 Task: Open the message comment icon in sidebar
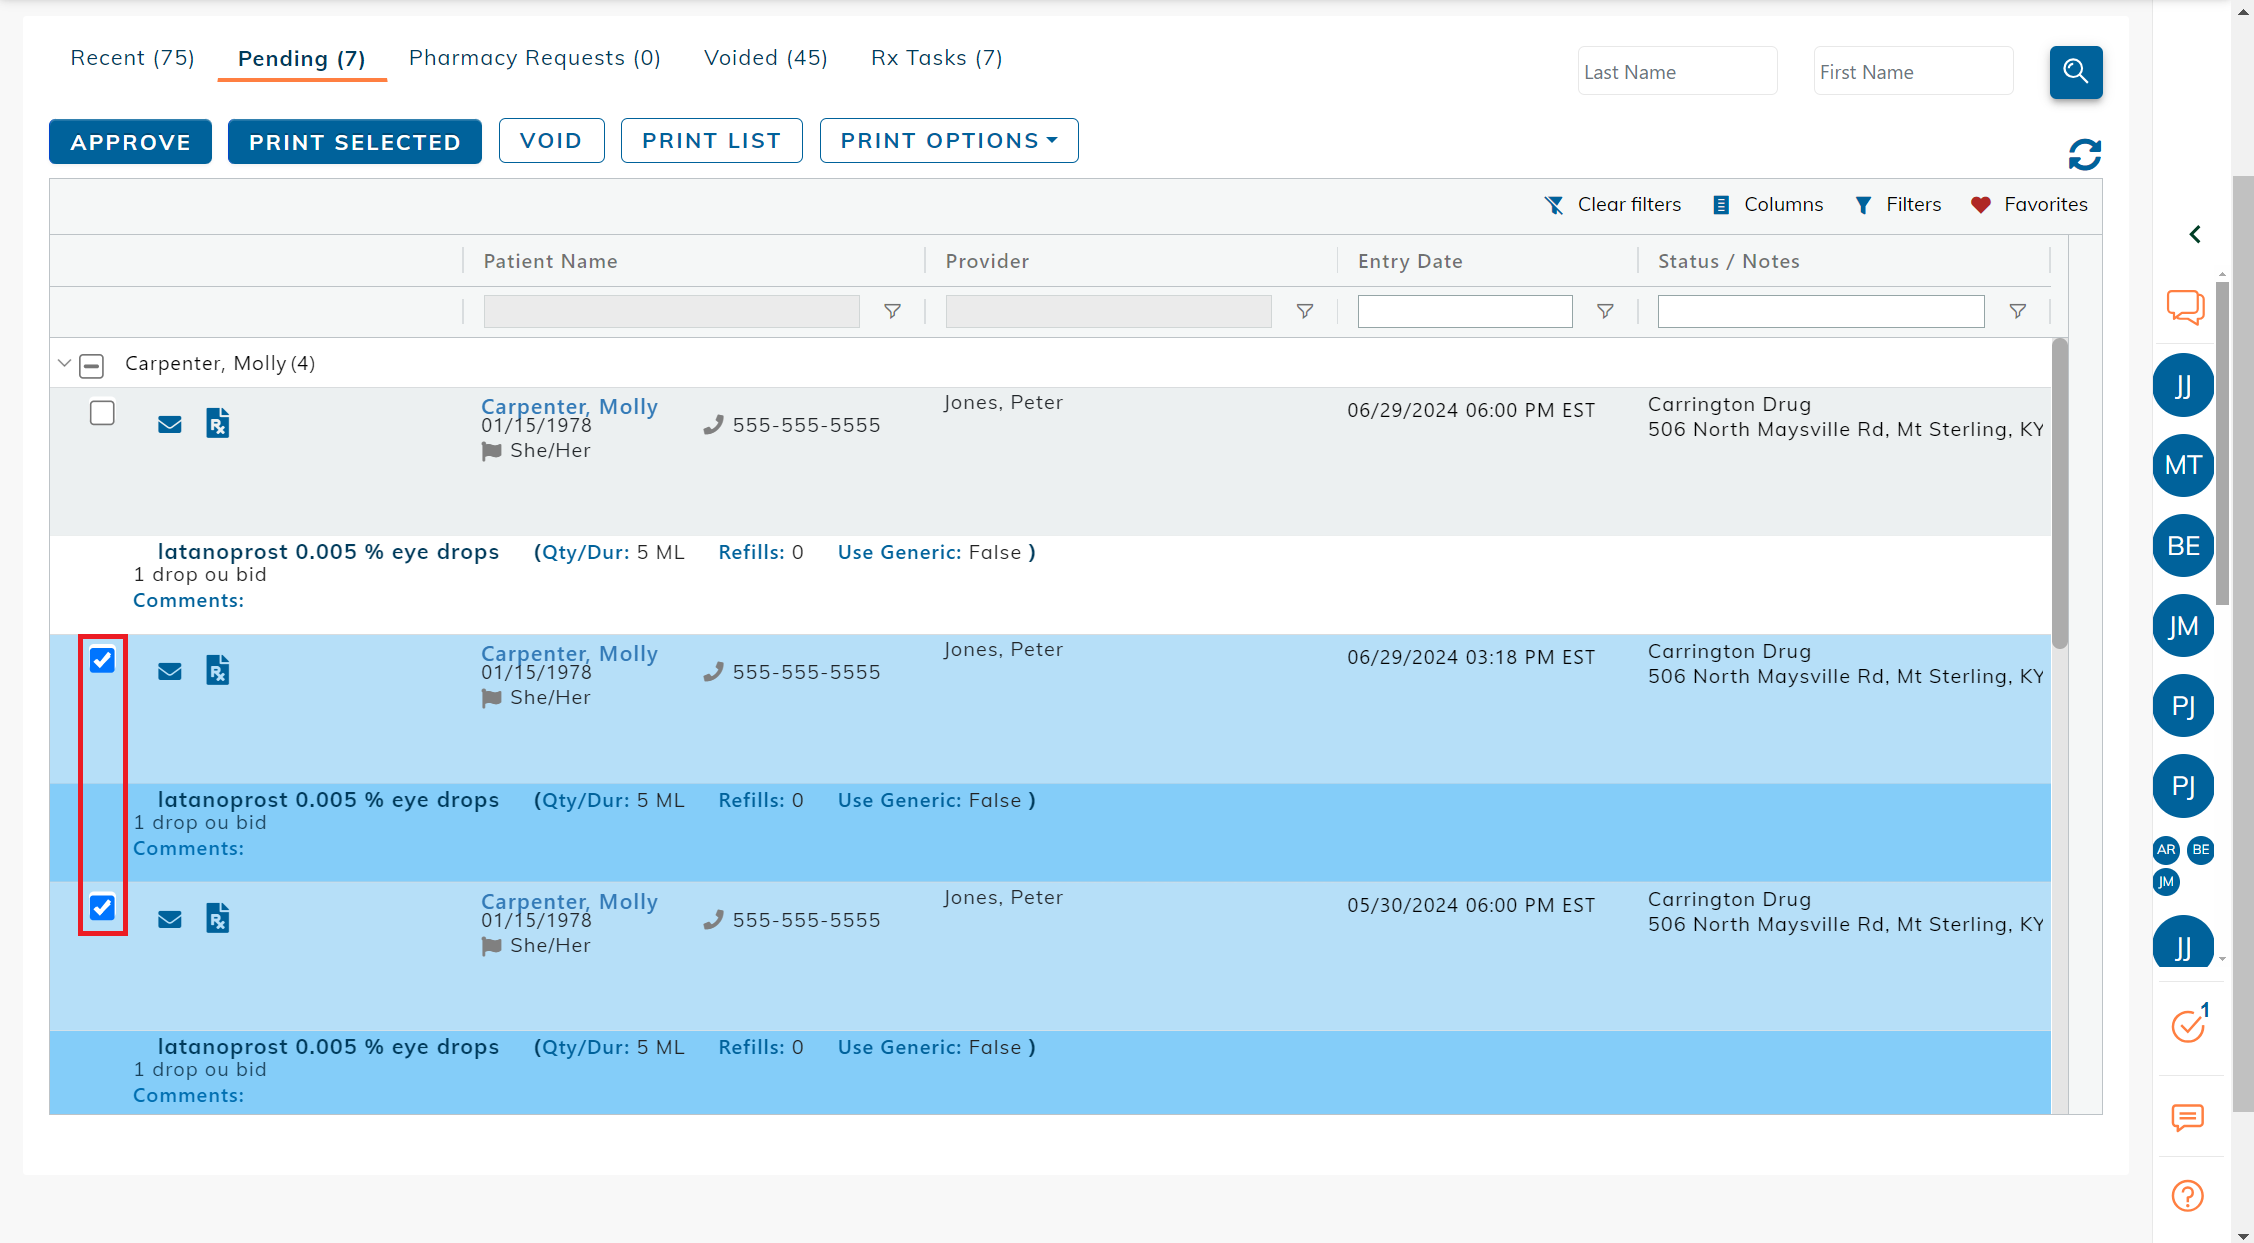2187,1117
